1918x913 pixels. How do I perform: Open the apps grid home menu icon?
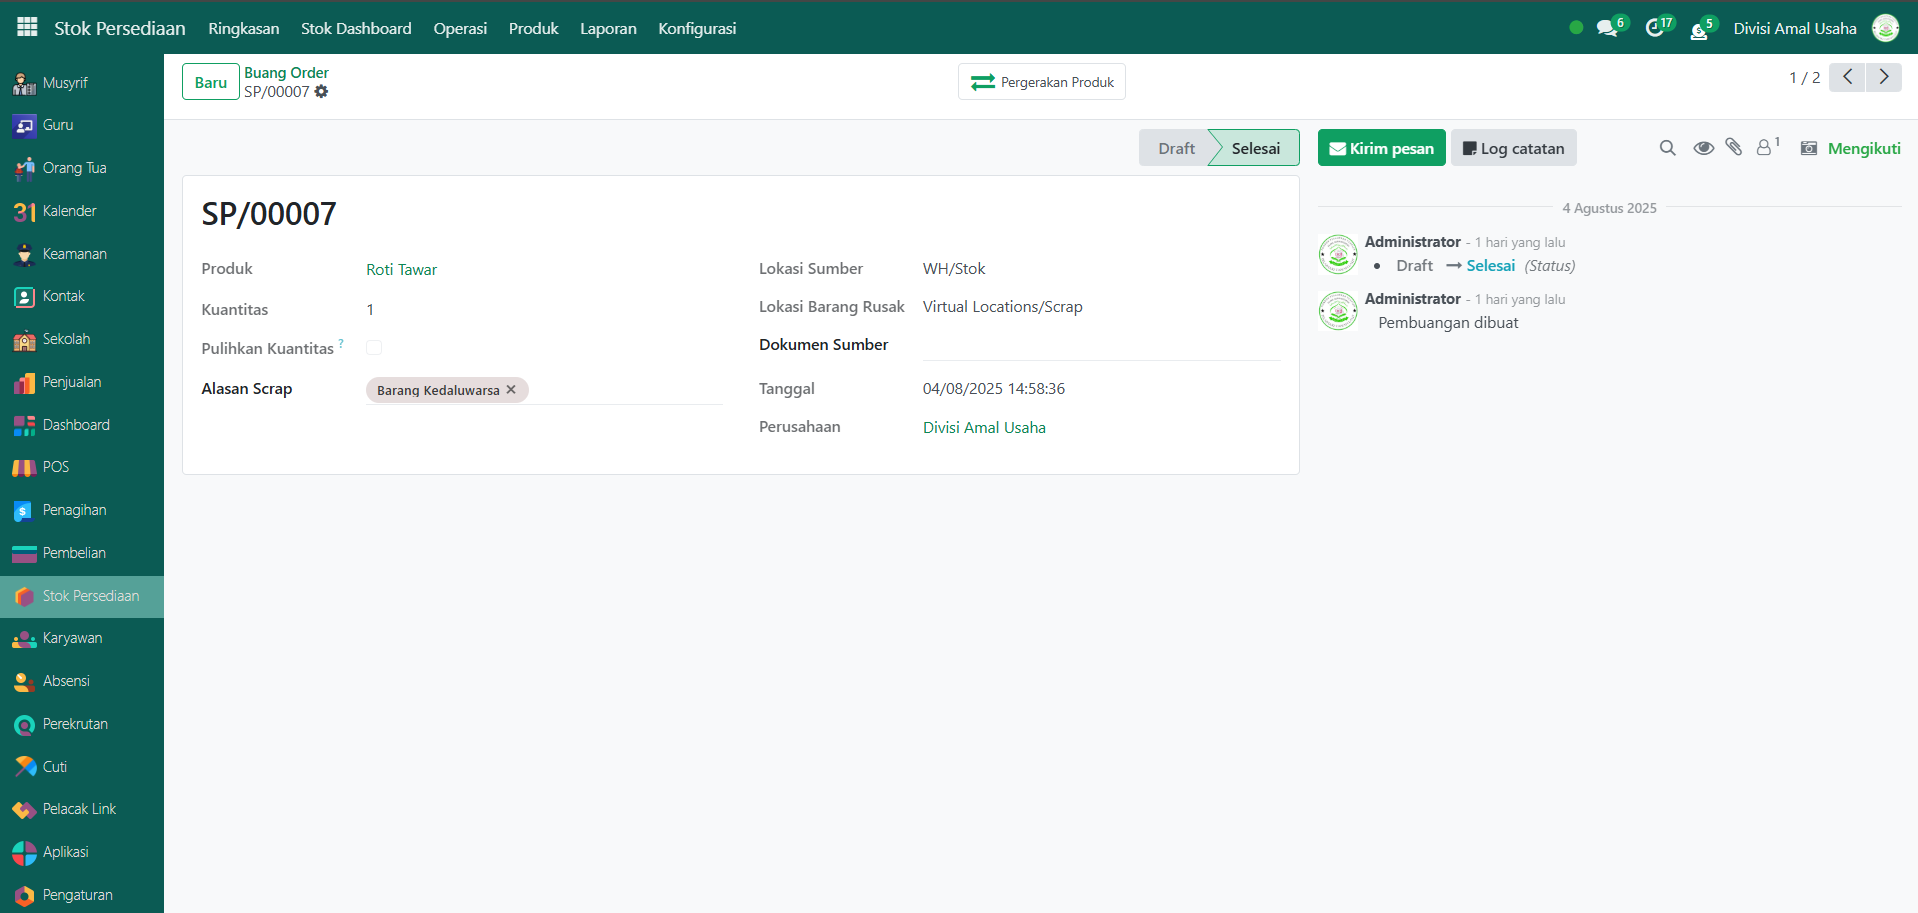[x=27, y=27]
